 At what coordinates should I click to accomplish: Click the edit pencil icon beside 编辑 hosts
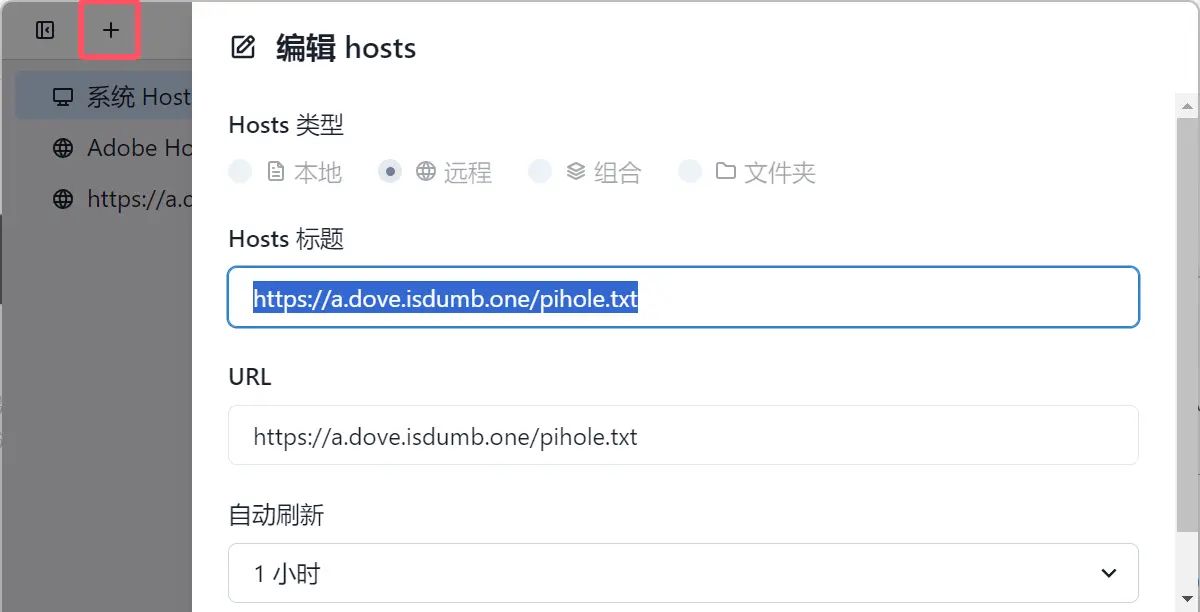pos(242,46)
